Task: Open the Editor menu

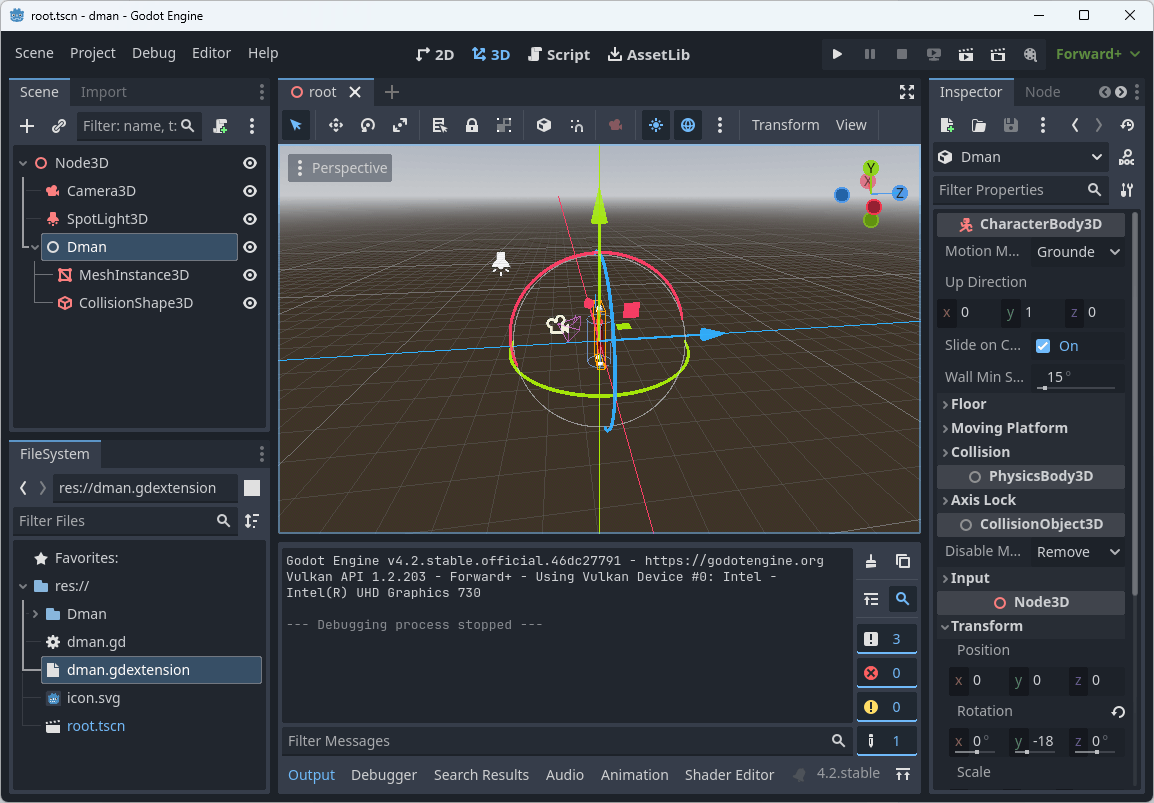Action: tap(211, 53)
